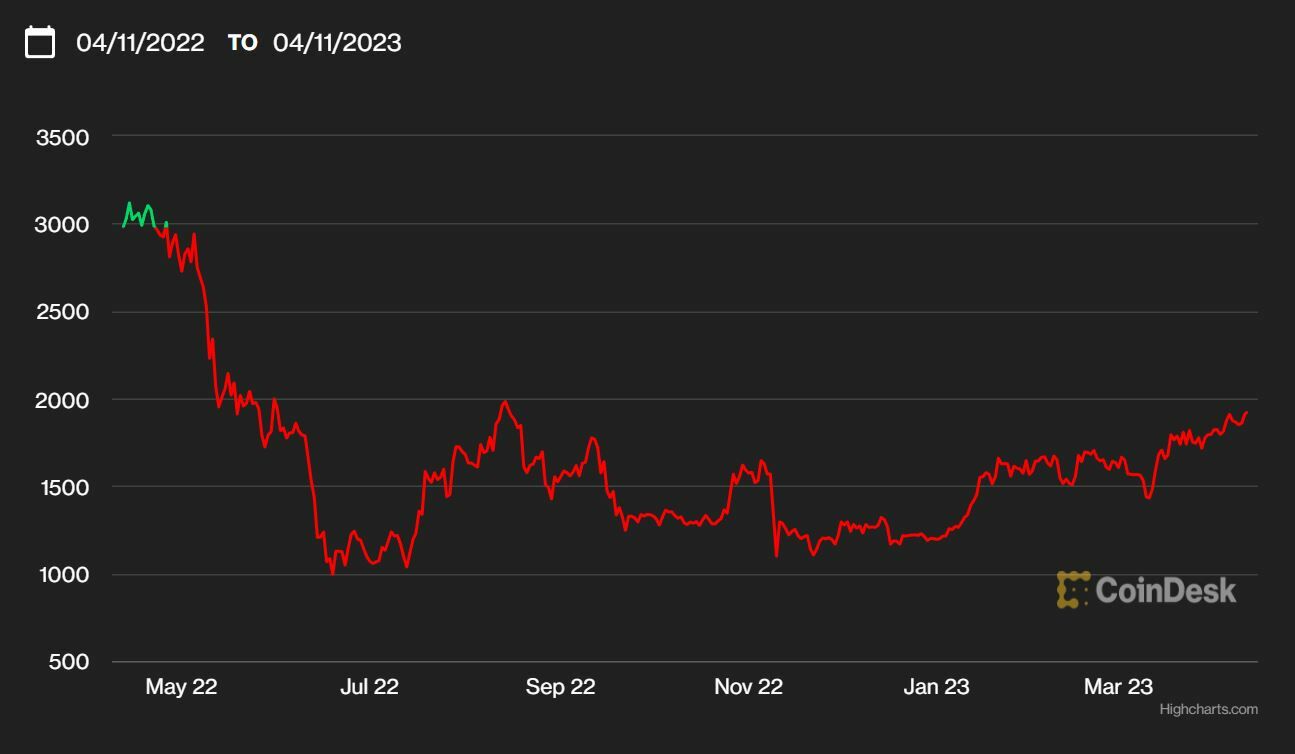Select the end date 04/11/2023
This screenshot has width=1295, height=754.
337,43
